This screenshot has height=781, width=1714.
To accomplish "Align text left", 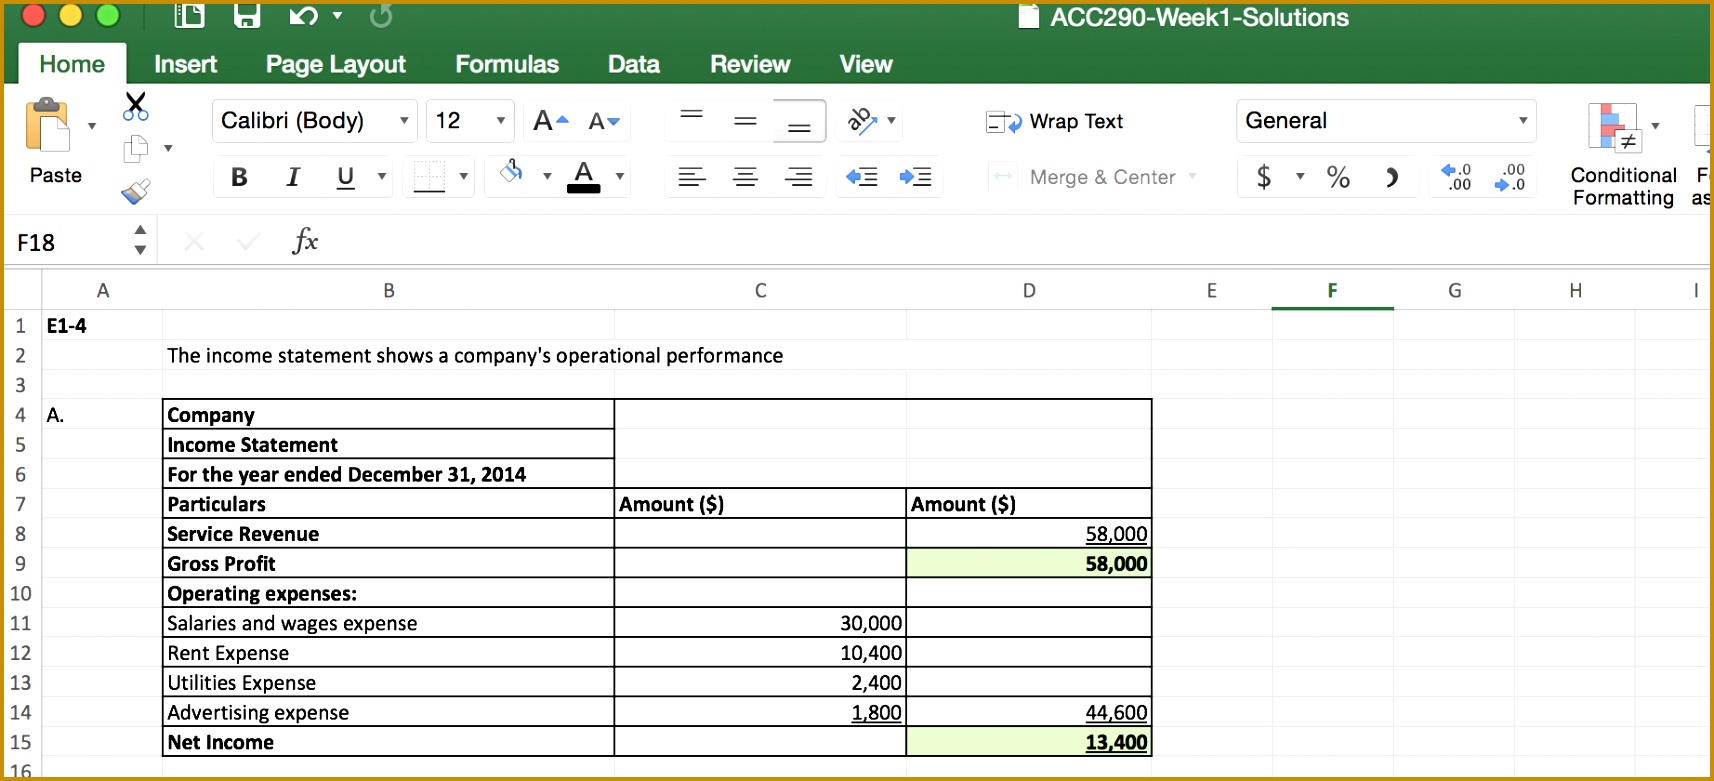I will 692,177.
